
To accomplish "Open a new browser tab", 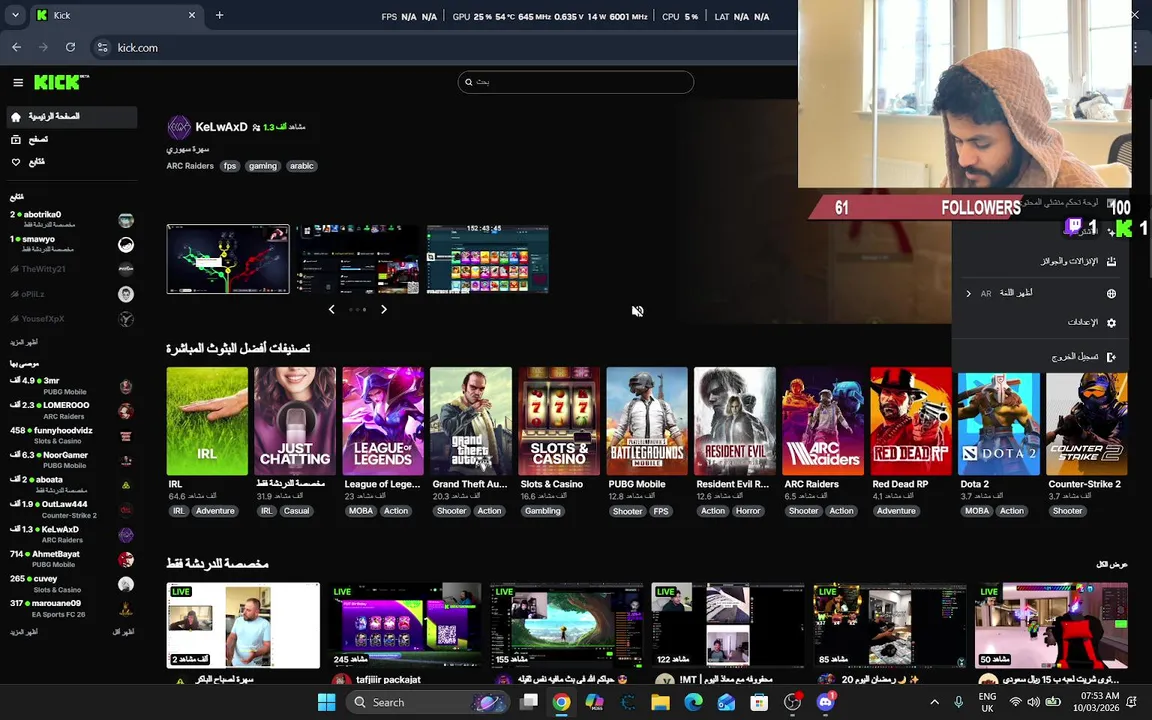I will (x=219, y=15).
